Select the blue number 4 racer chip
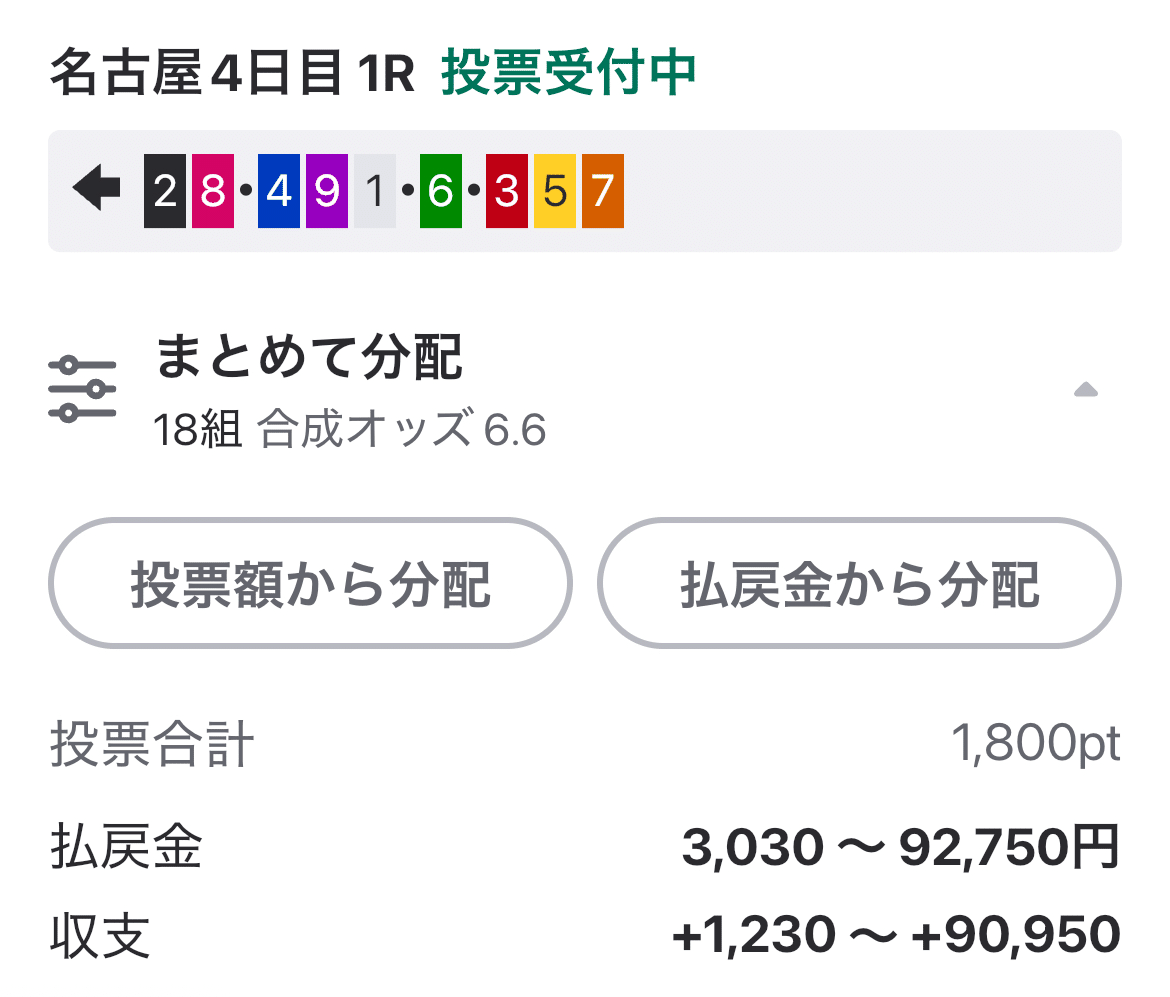This screenshot has height=997, width=1170. click(278, 190)
